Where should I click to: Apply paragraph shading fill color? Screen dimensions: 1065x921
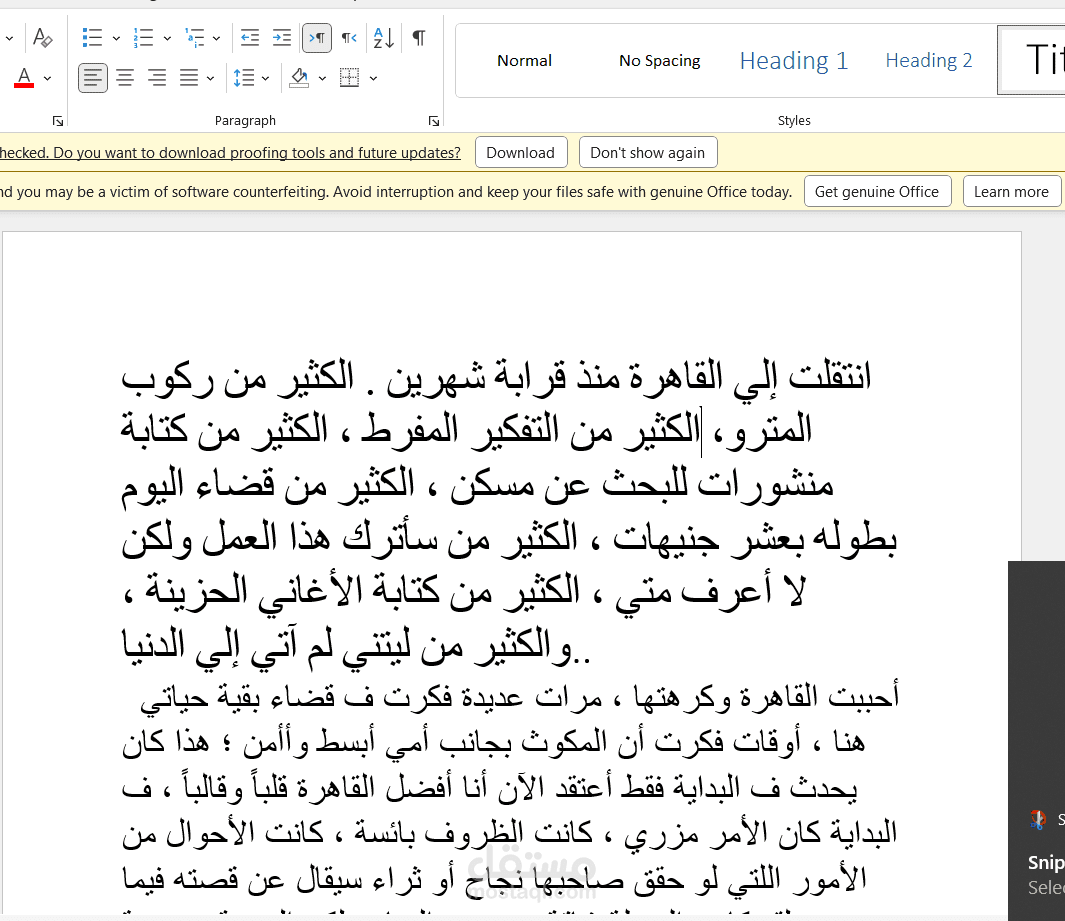coord(299,77)
